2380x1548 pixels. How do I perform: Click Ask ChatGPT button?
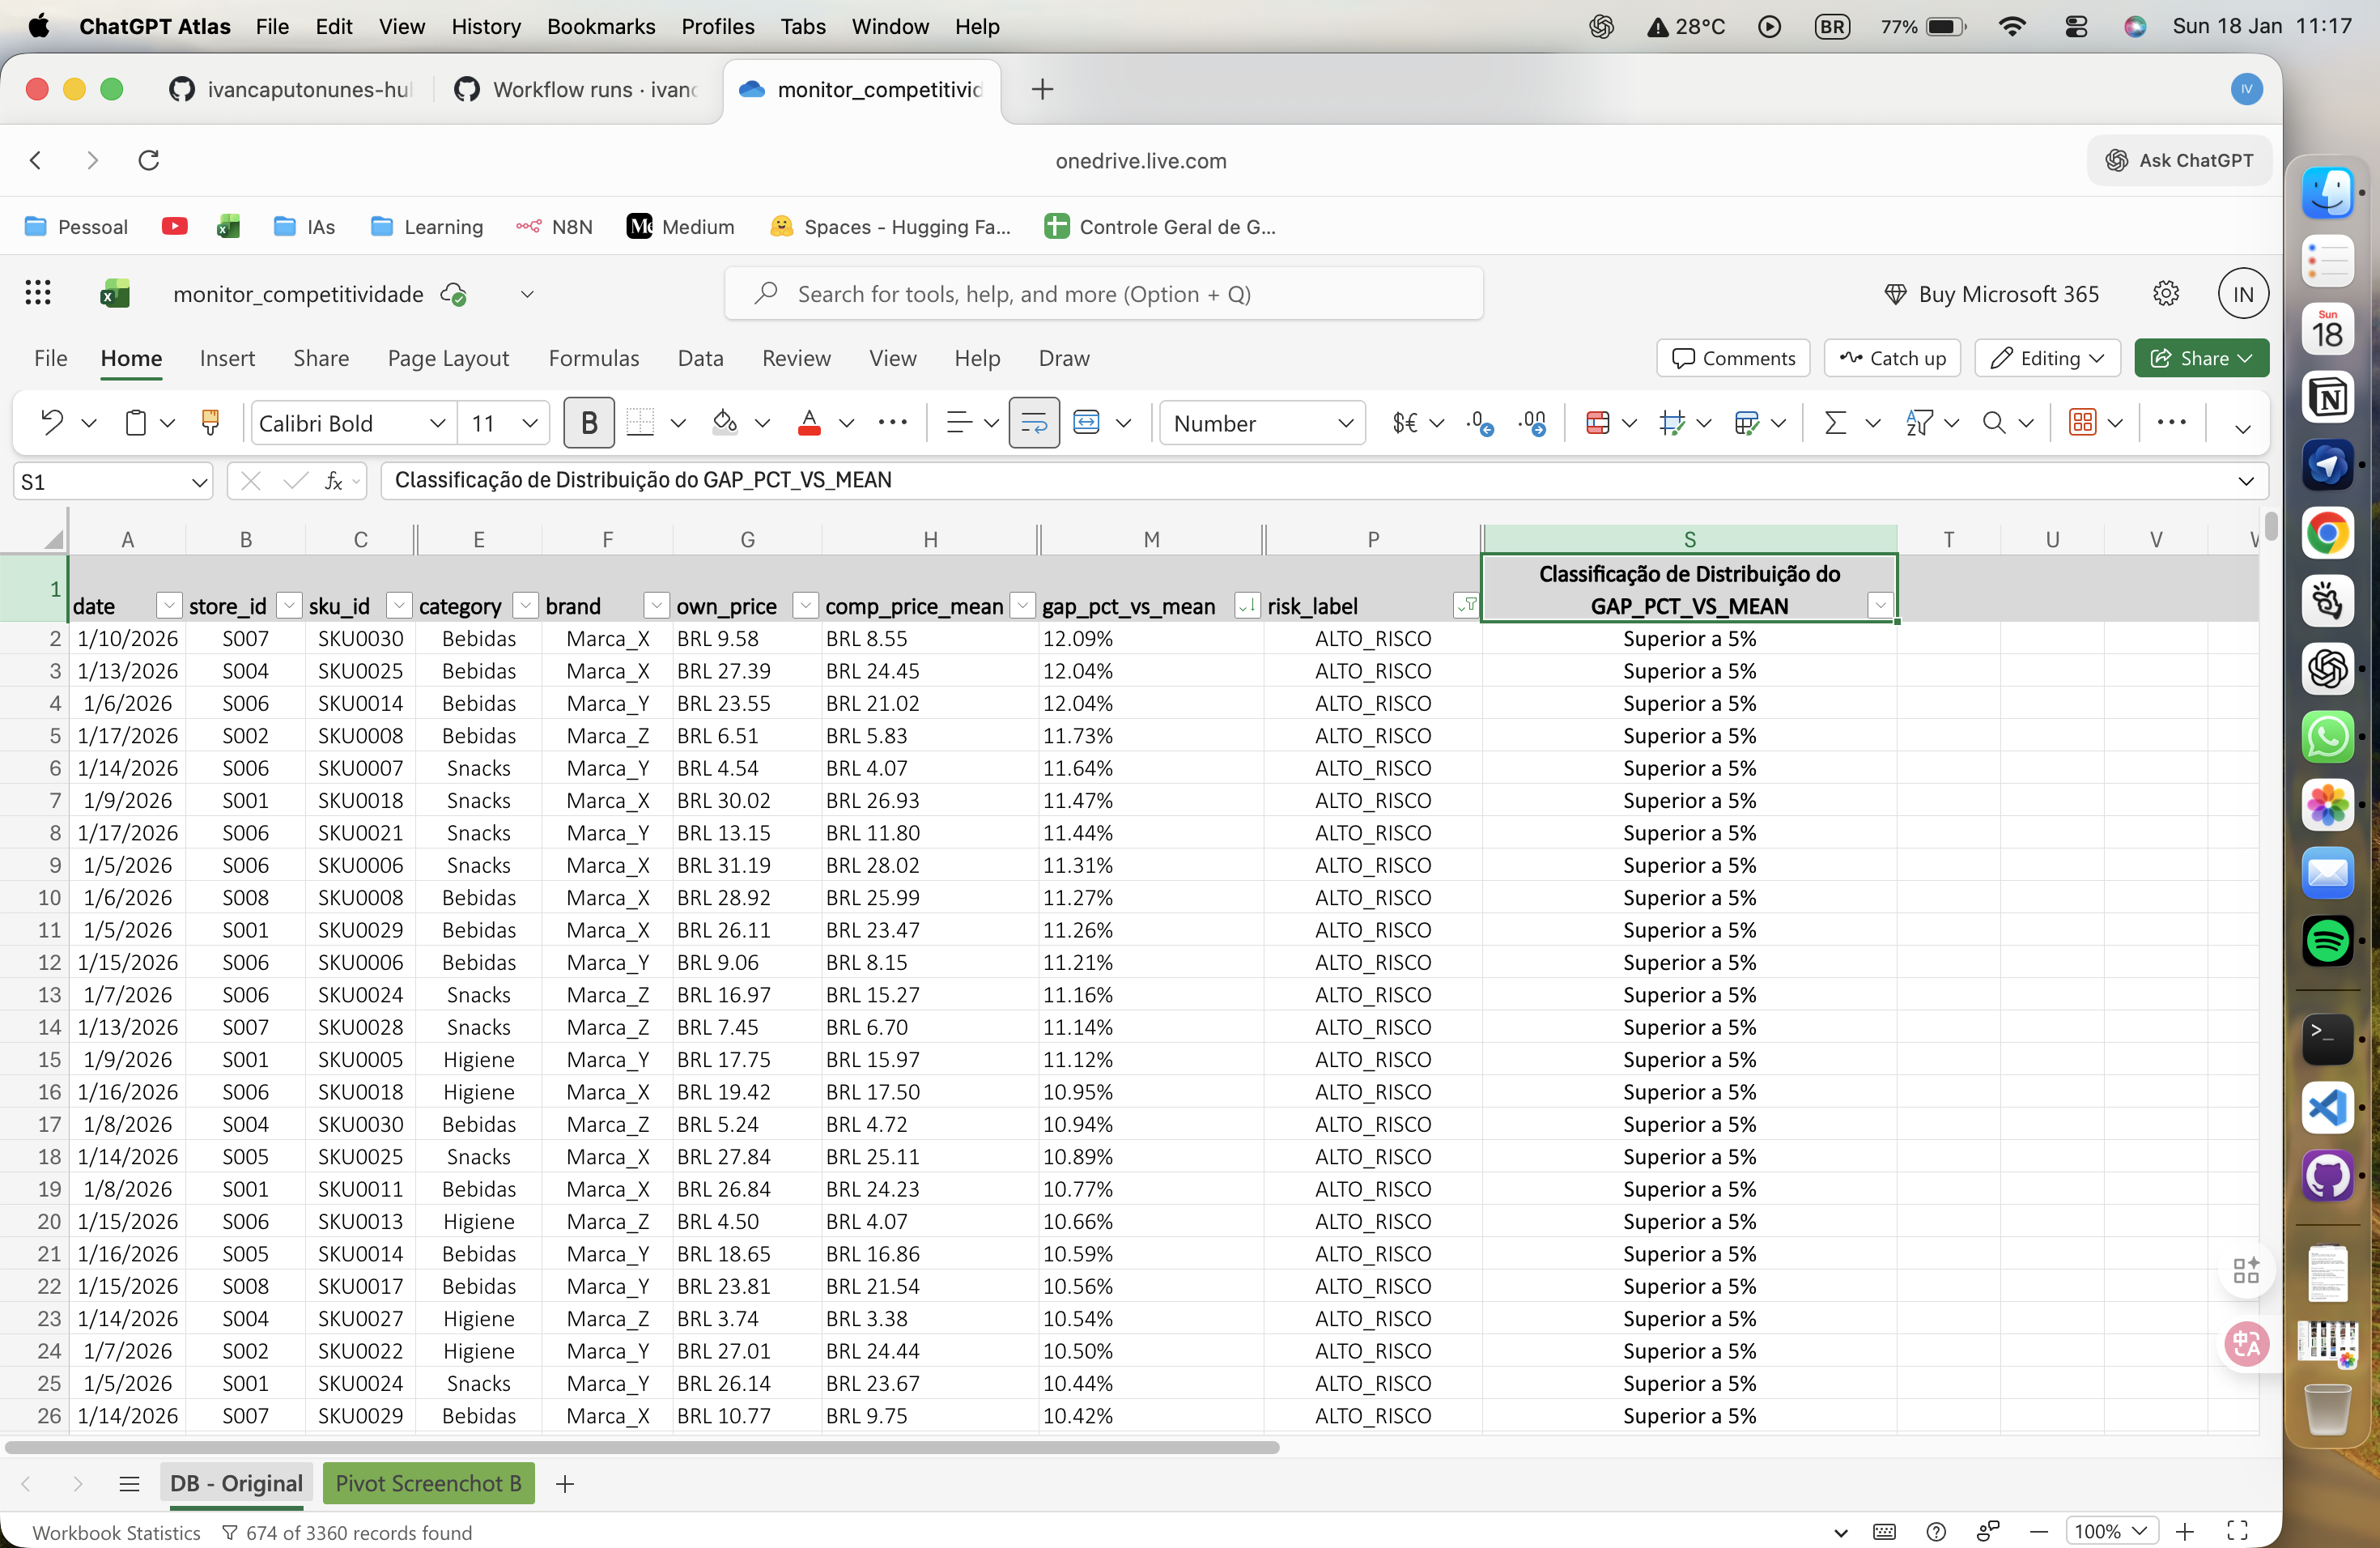point(2179,160)
